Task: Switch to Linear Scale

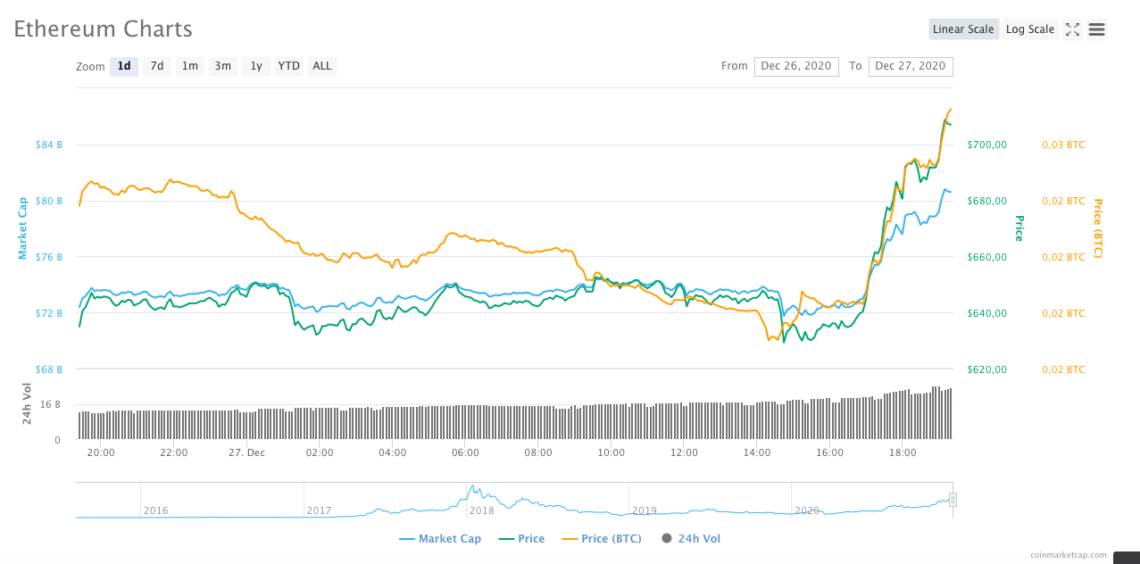Action: [x=963, y=29]
